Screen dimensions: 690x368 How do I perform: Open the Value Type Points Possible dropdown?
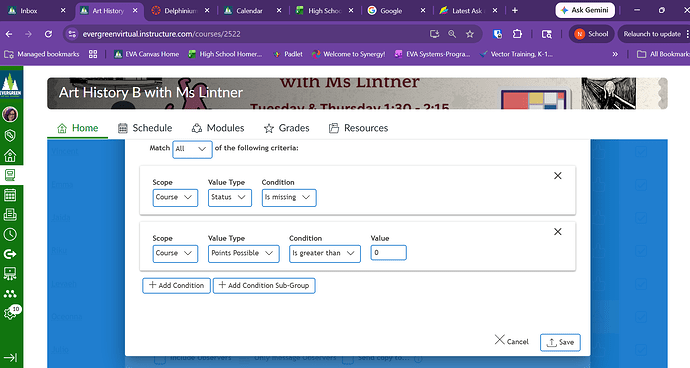[243, 254]
